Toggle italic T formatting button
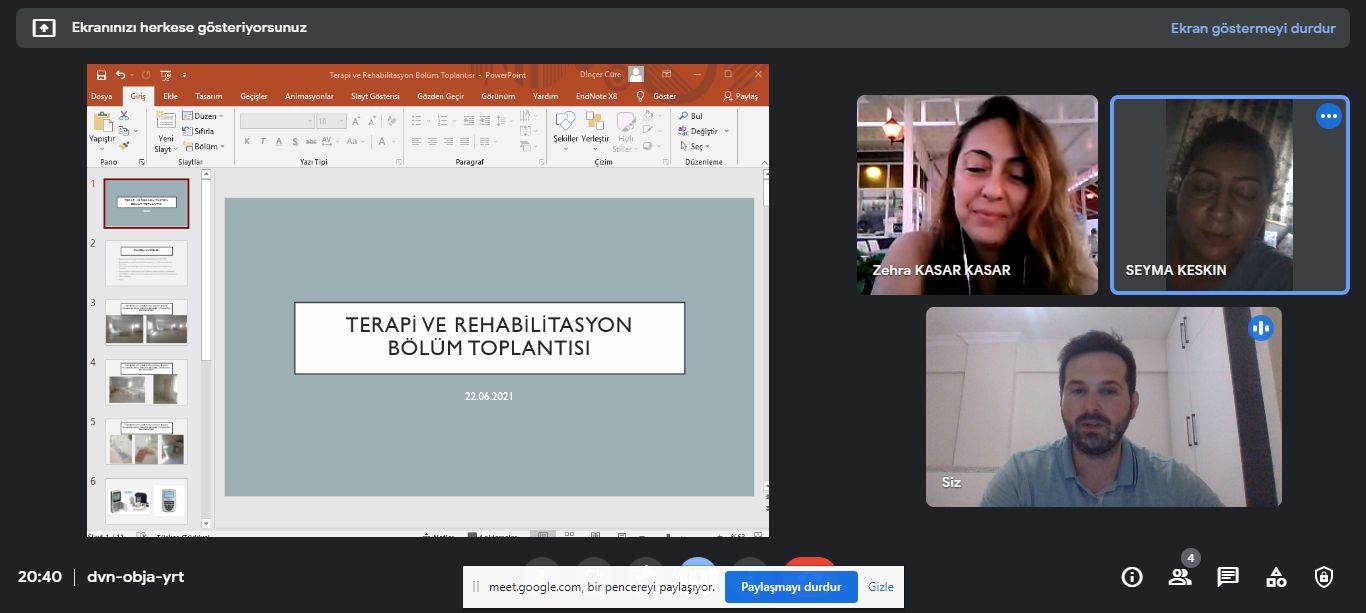The image size is (1366, 613). (263, 142)
